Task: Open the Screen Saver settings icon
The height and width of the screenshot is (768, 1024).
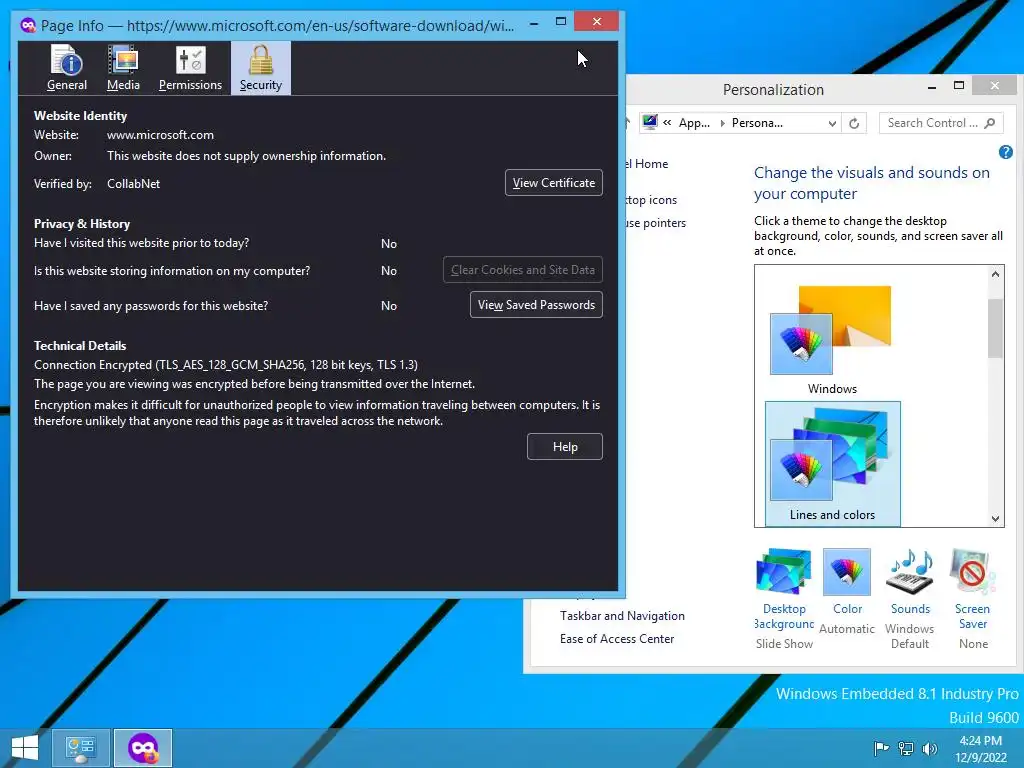Action: click(x=972, y=571)
